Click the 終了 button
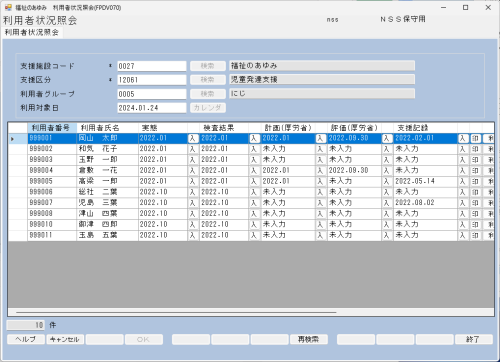Image resolution: width=500 pixels, height=362 pixels. click(473, 339)
